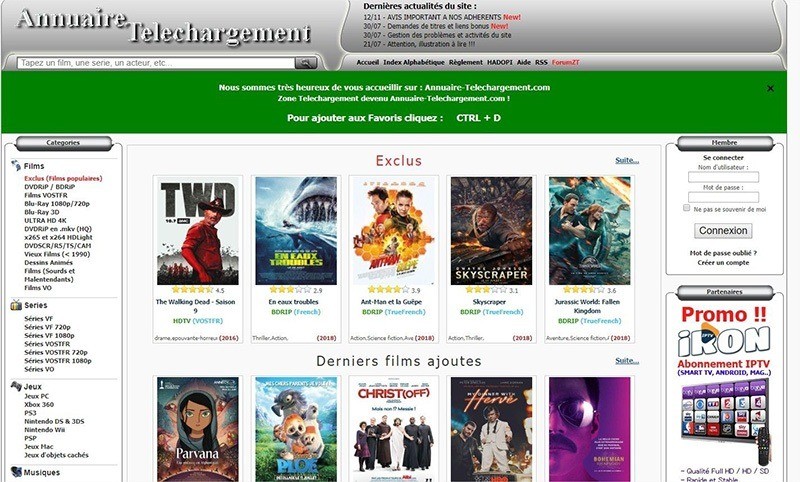Image resolution: width=800 pixels, height=482 pixels.
Task: Open 'Attention, illustration à lire' news
Action: coord(431,44)
